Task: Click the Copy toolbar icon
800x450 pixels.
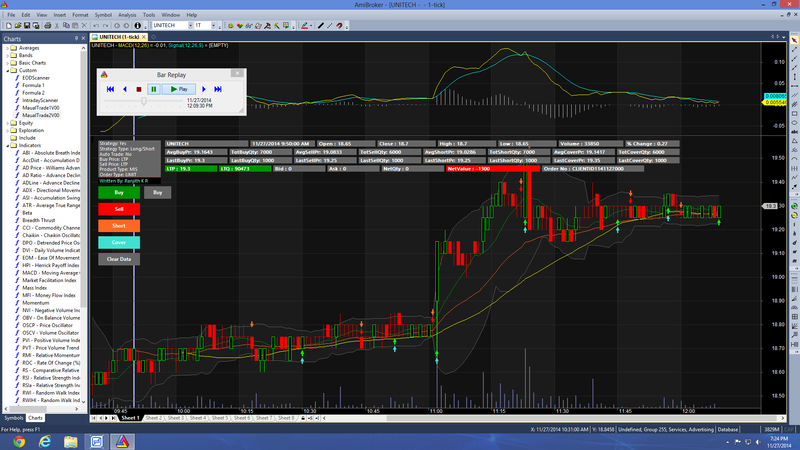Action: click(x=66, y=26)
